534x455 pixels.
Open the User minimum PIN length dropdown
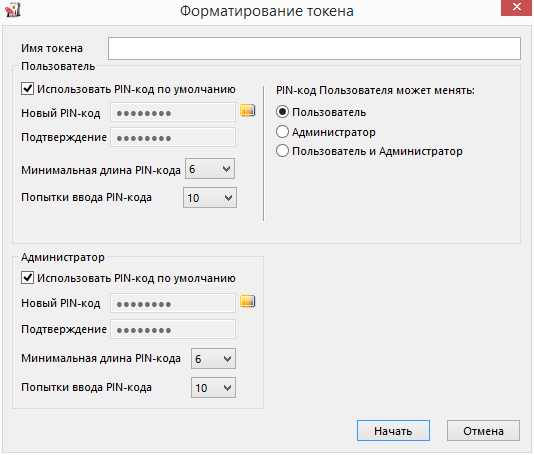[x=210, y=169]
